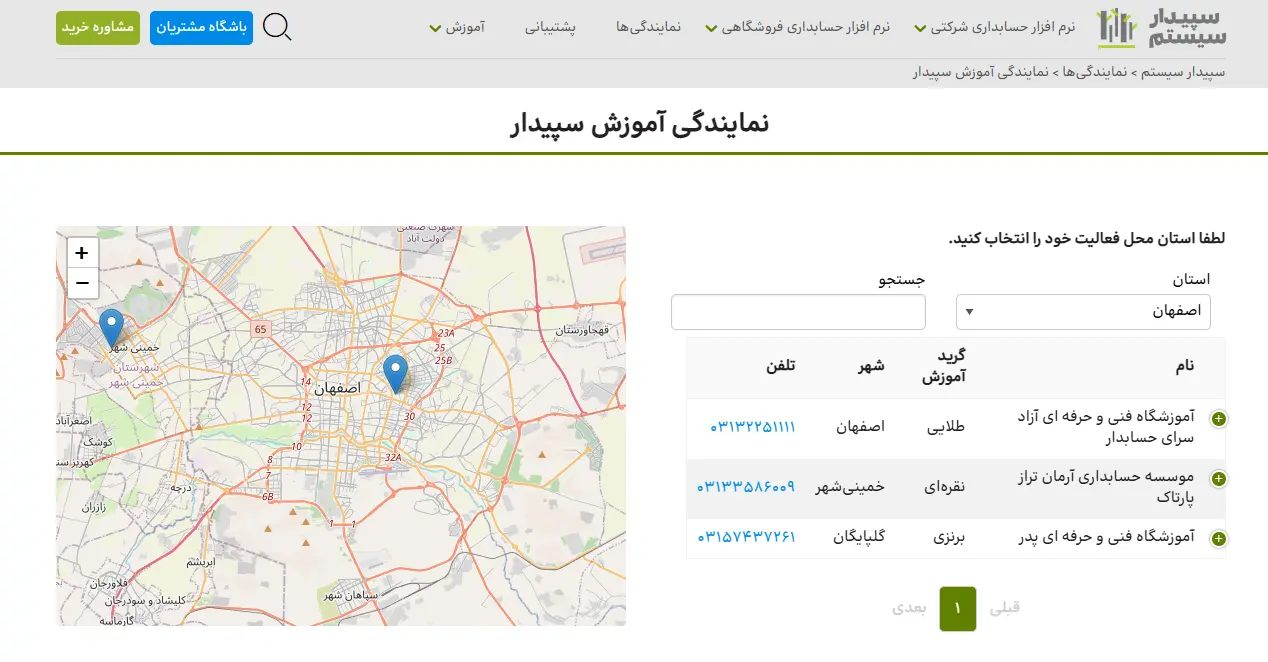Call phone number ۰۳۱۳۲۲۵۱۱۱۱
The height and width of the screenshot is (662, 1268).
click(753, 427)
